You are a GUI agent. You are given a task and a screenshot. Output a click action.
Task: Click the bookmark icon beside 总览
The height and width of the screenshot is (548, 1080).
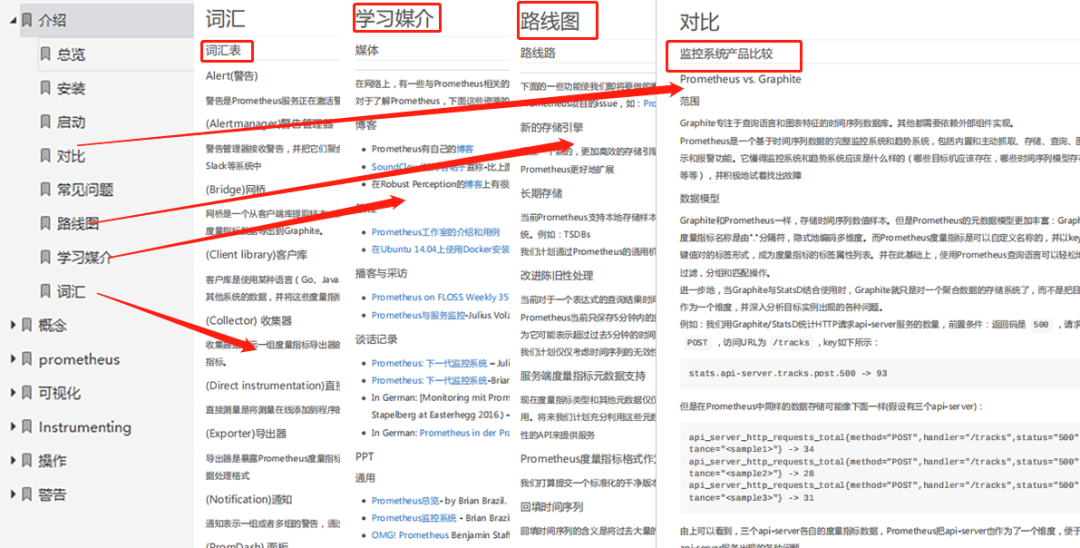click(45, 54)
